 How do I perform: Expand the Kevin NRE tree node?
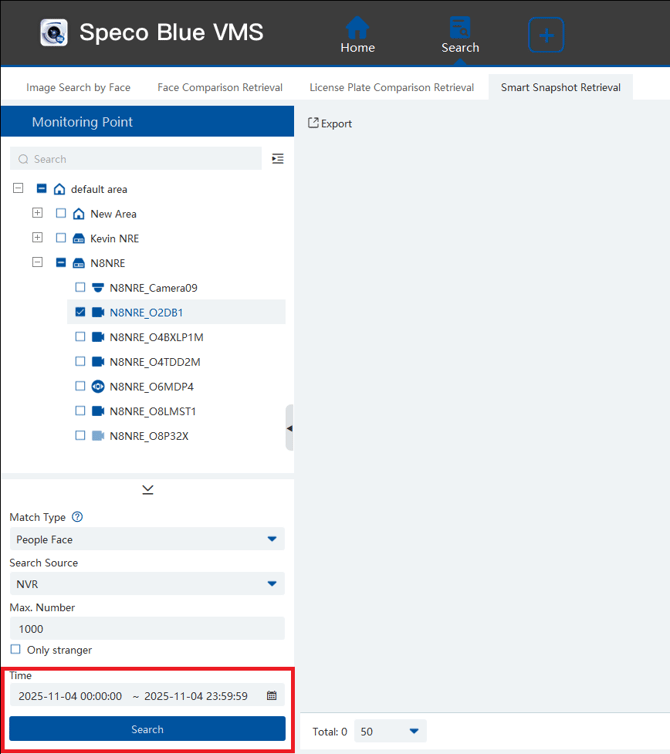[x=37, y=238]
